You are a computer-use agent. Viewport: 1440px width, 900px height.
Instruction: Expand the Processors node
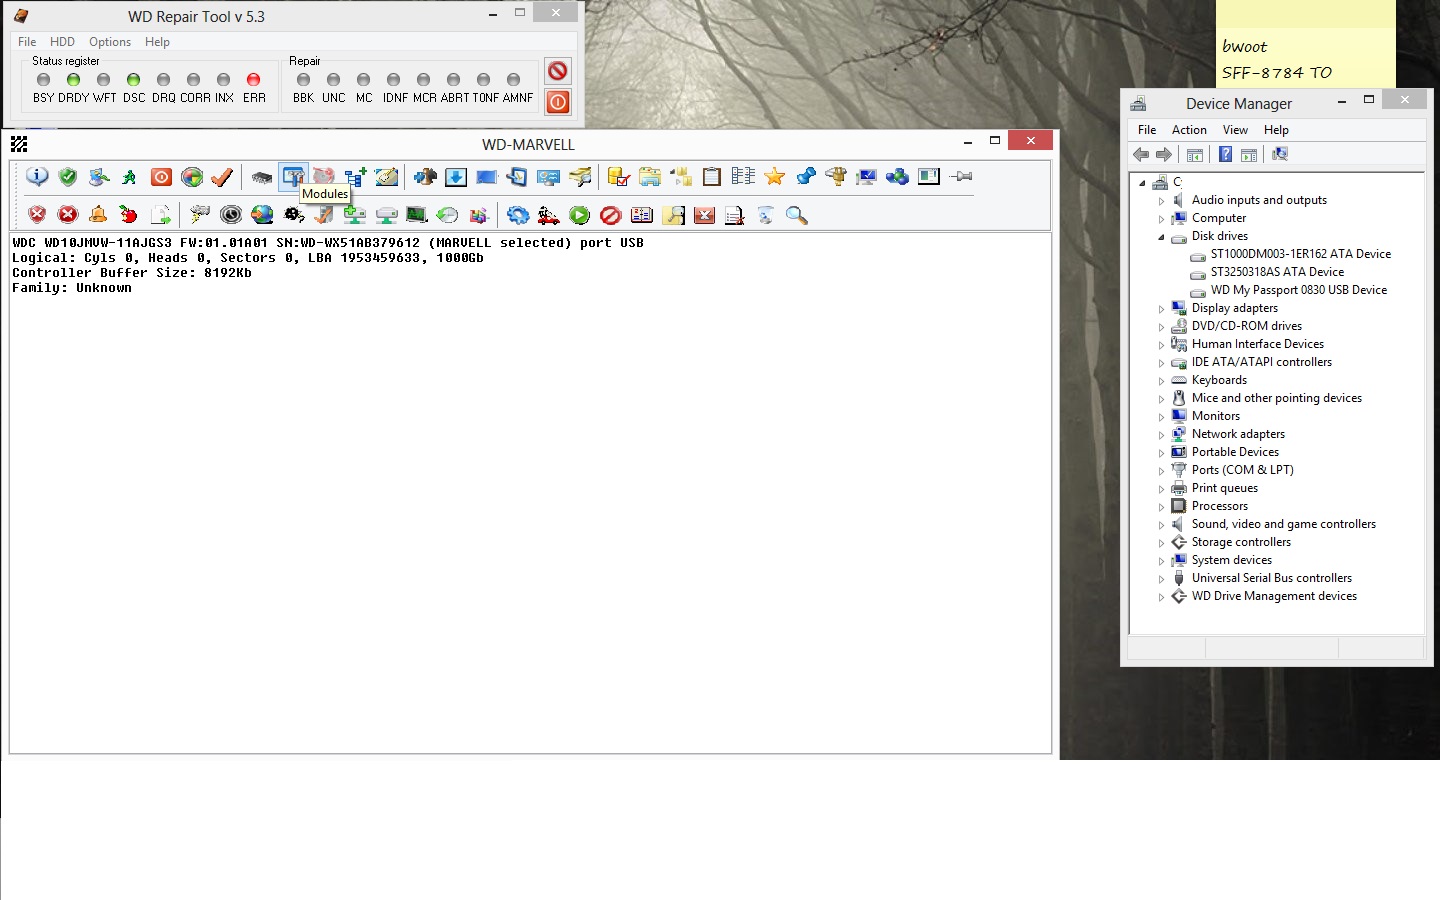[x=1161, y=507]
